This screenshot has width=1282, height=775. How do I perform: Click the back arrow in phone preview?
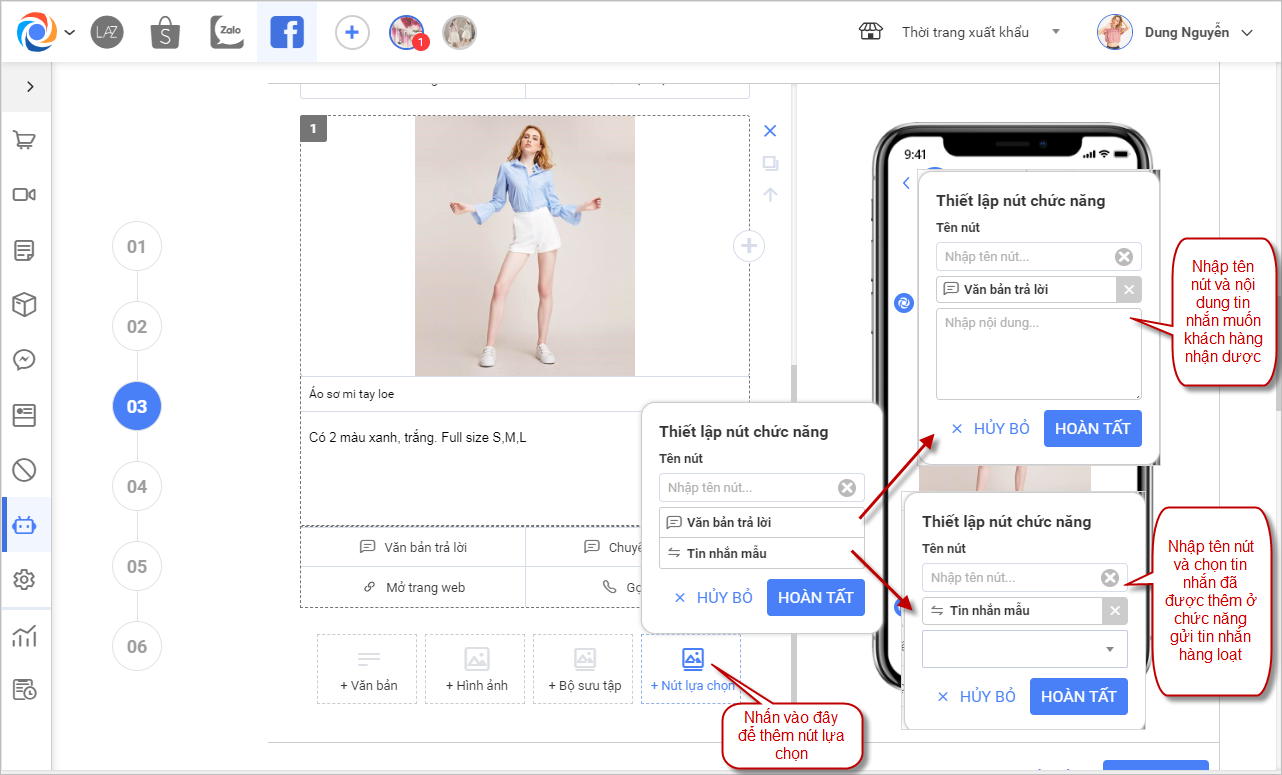click(906, 183)
